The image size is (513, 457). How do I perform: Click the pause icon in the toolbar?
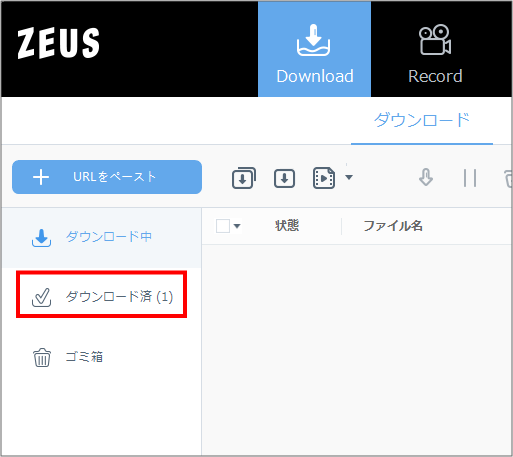pyautogui.click(x=470, y=178)
